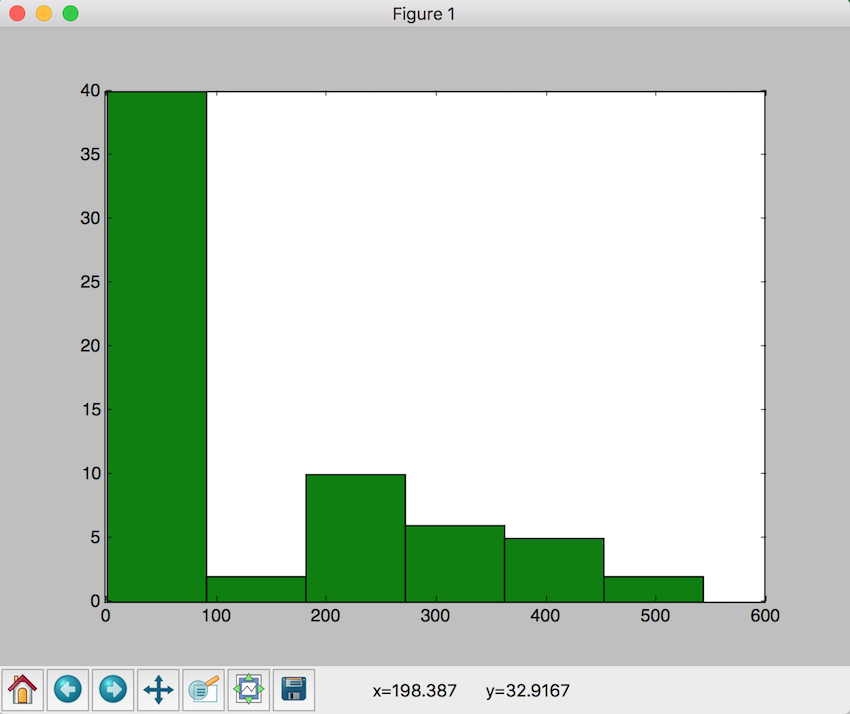Click the y-axis label 10
The height and width of the screenshot is (714, 850).
[91, 473]
